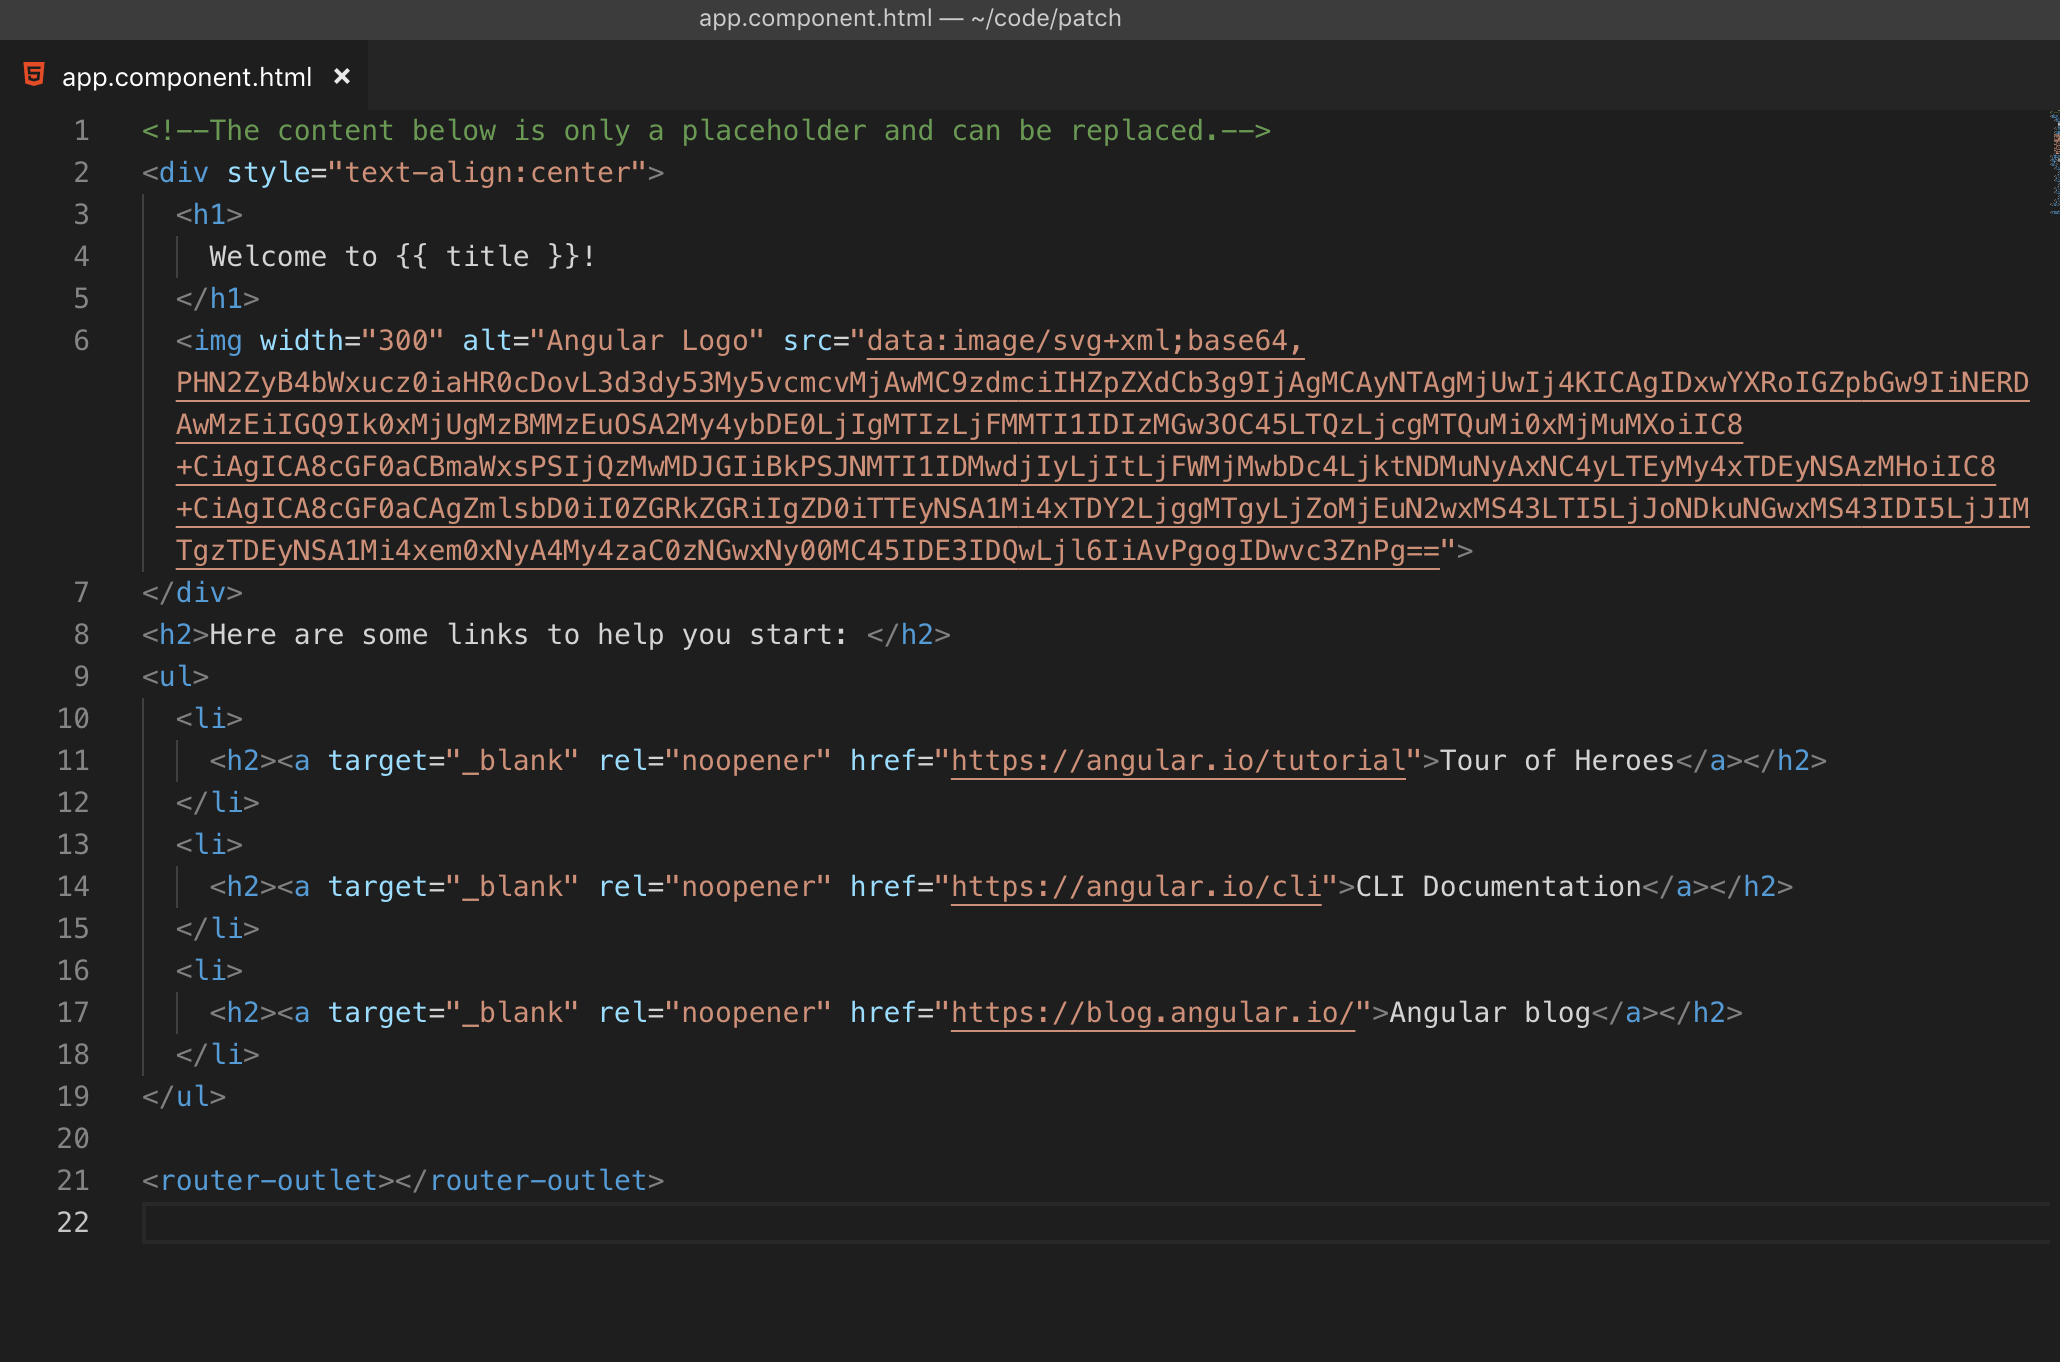The height and width of the screenshot is (1362, 2060).
Task: Open the https://blog.angular.io/ link
Action: click(1152, 1012)
